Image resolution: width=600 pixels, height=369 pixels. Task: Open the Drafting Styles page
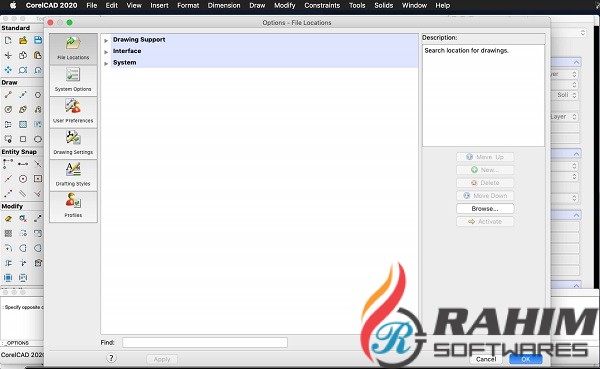(73, 175)
